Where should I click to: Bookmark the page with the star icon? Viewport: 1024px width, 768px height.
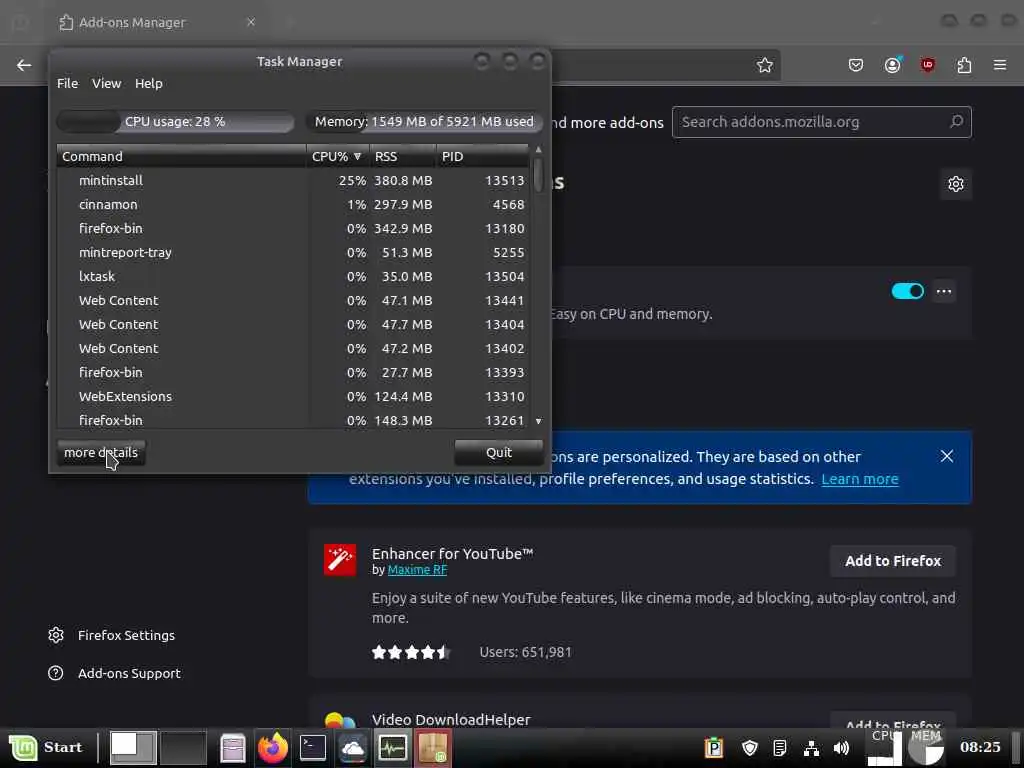765,65
